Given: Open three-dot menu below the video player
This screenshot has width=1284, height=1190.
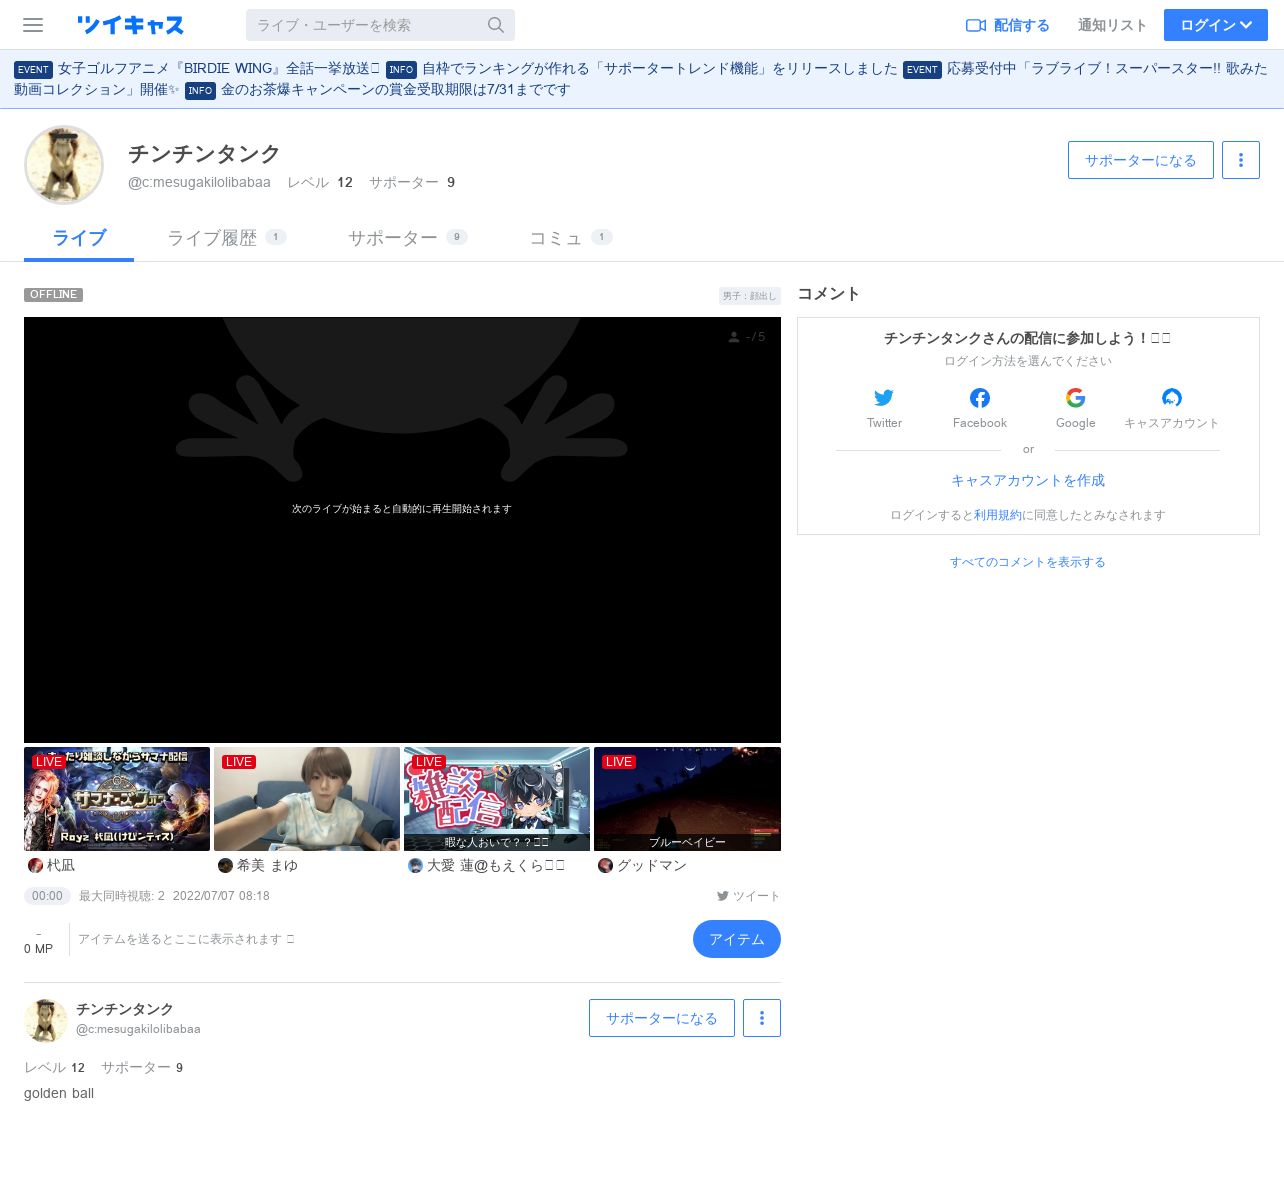Looking at the screenshot, I should point(761,1018).
